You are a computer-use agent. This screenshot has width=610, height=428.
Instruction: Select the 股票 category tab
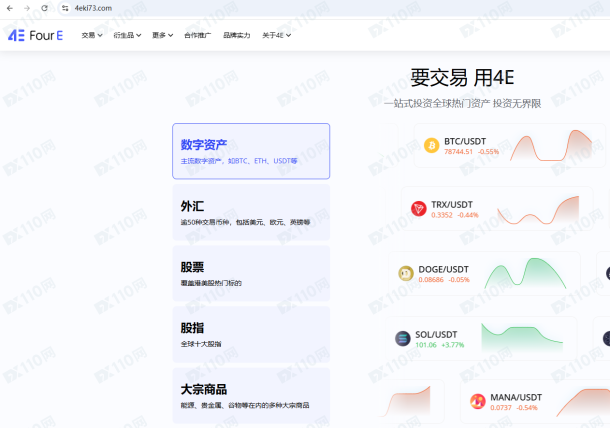pyautogui.click(x=251, y=274)
